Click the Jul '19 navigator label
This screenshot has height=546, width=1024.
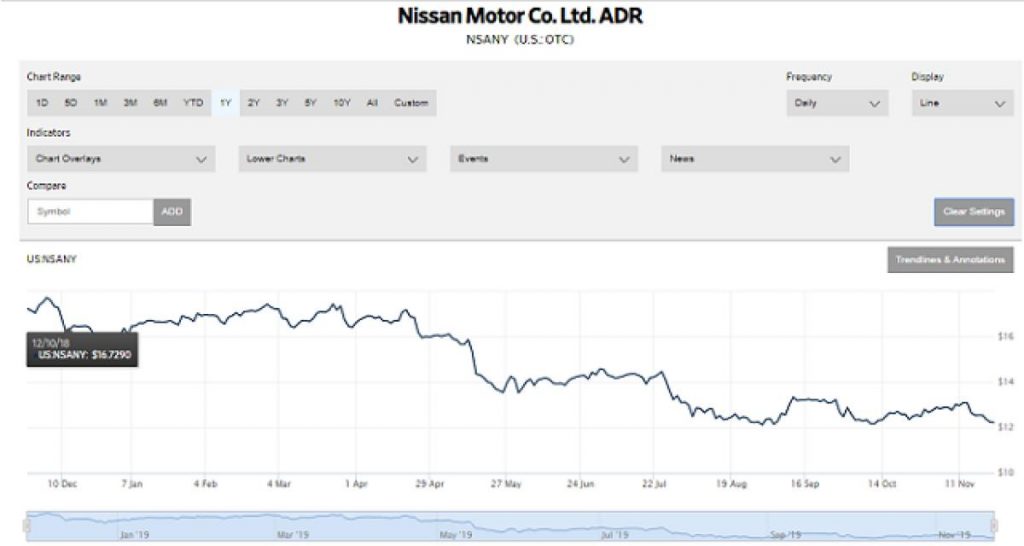point(615,535)
